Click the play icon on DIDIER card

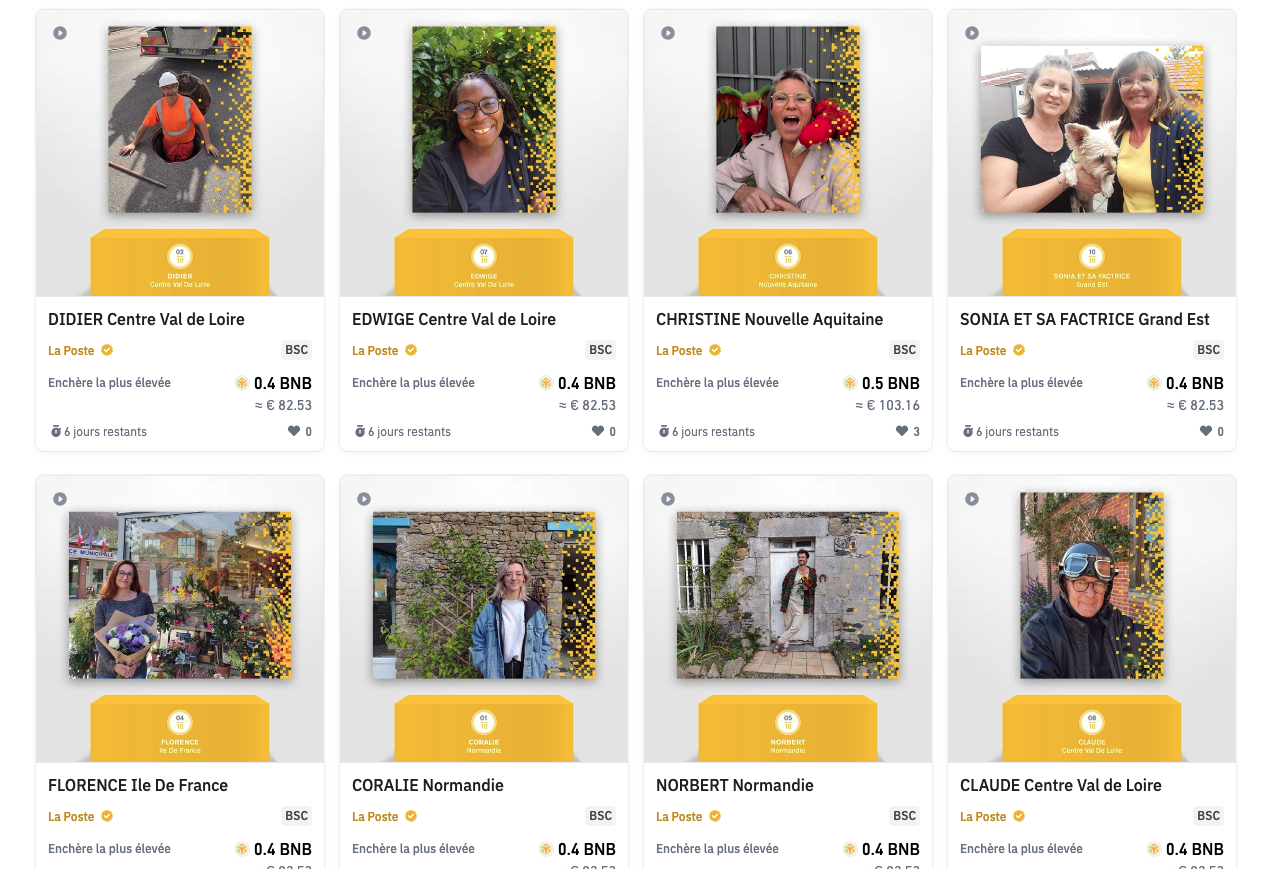[x=60, y=33]
